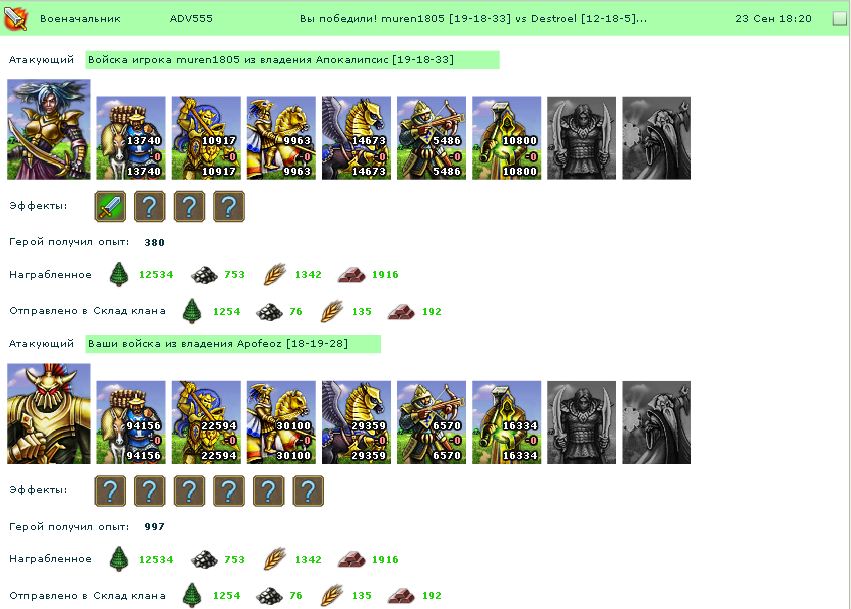This screenshot has width=851, height=609.
Task: Click the sixth unknown effect of Apofeoz army
Action: coord(308,491)
